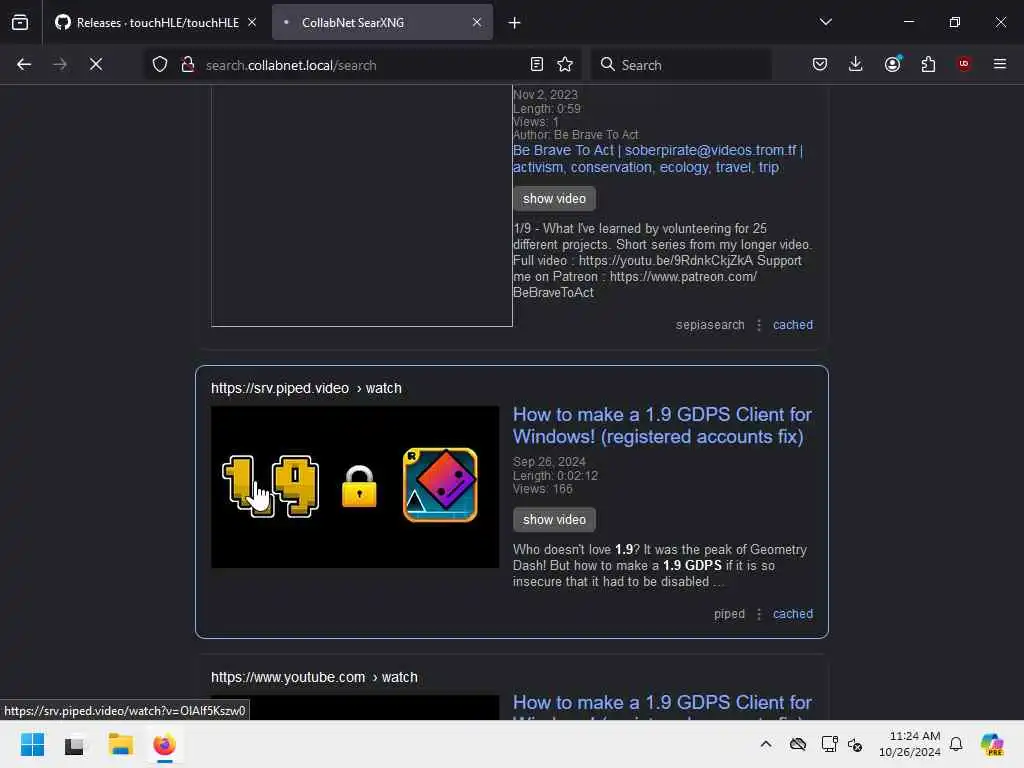This screenshot has height=768, width=1024.
Task: Click show video under the piped result
Action: click(554, 520)
